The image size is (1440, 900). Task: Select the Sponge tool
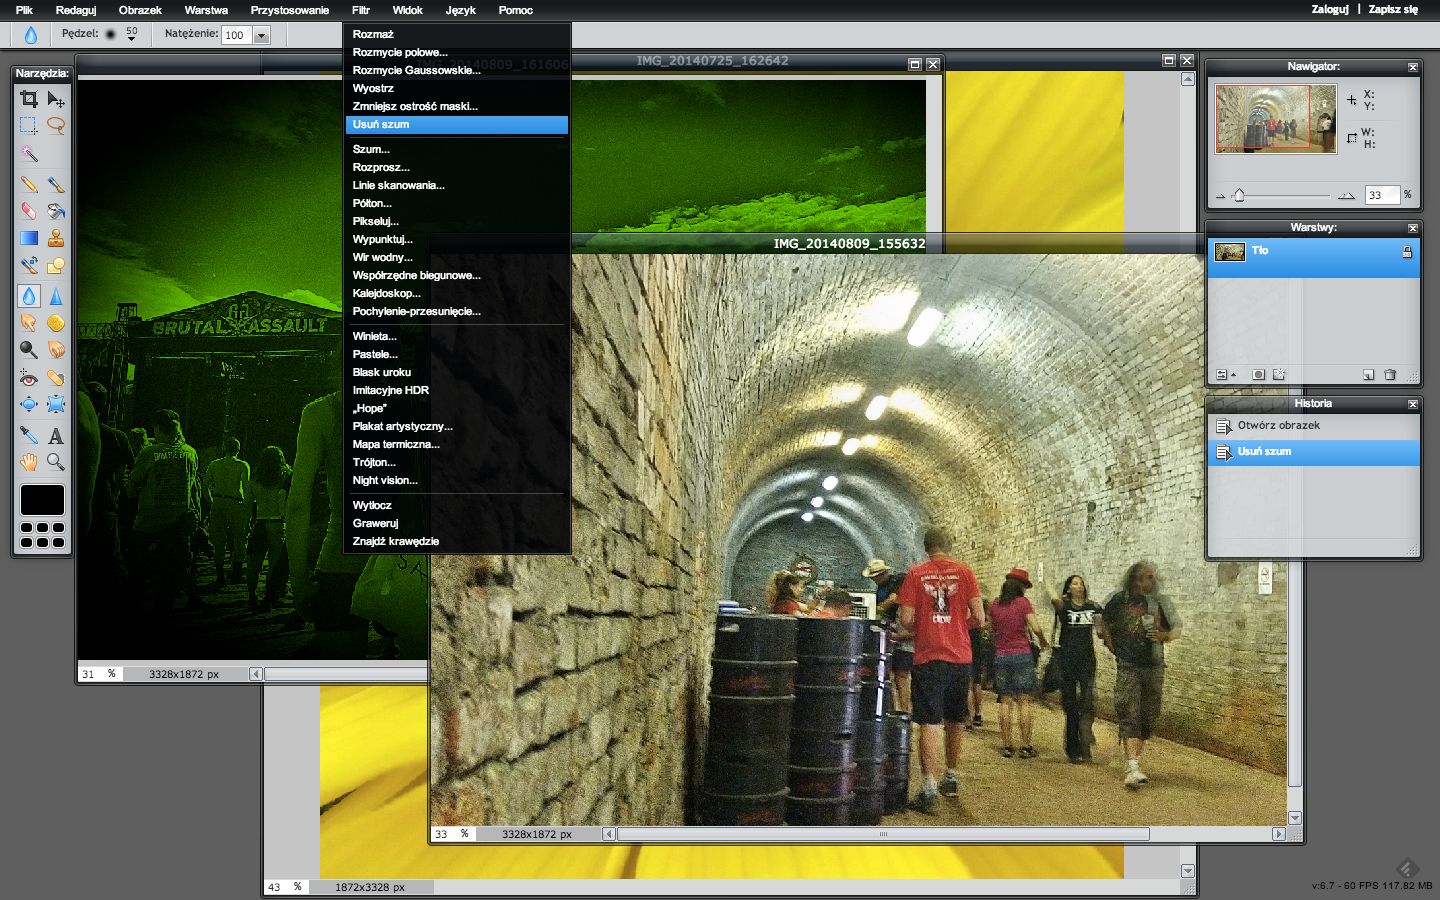pos(56,323)
